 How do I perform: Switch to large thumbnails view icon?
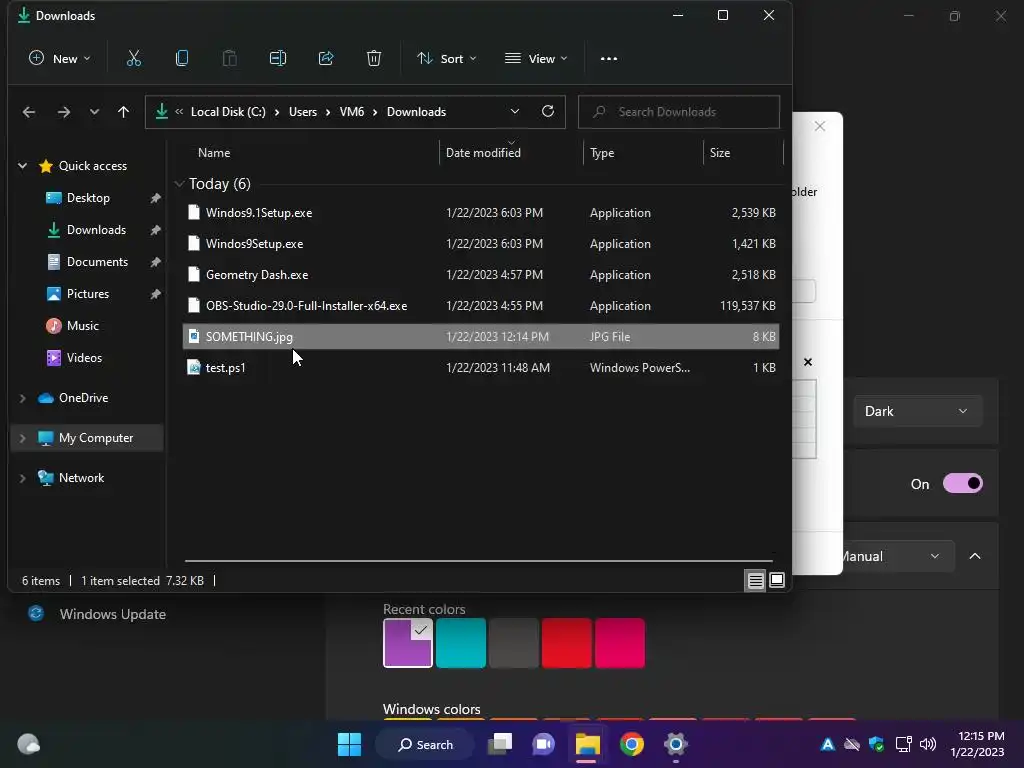tap(777, 581)
